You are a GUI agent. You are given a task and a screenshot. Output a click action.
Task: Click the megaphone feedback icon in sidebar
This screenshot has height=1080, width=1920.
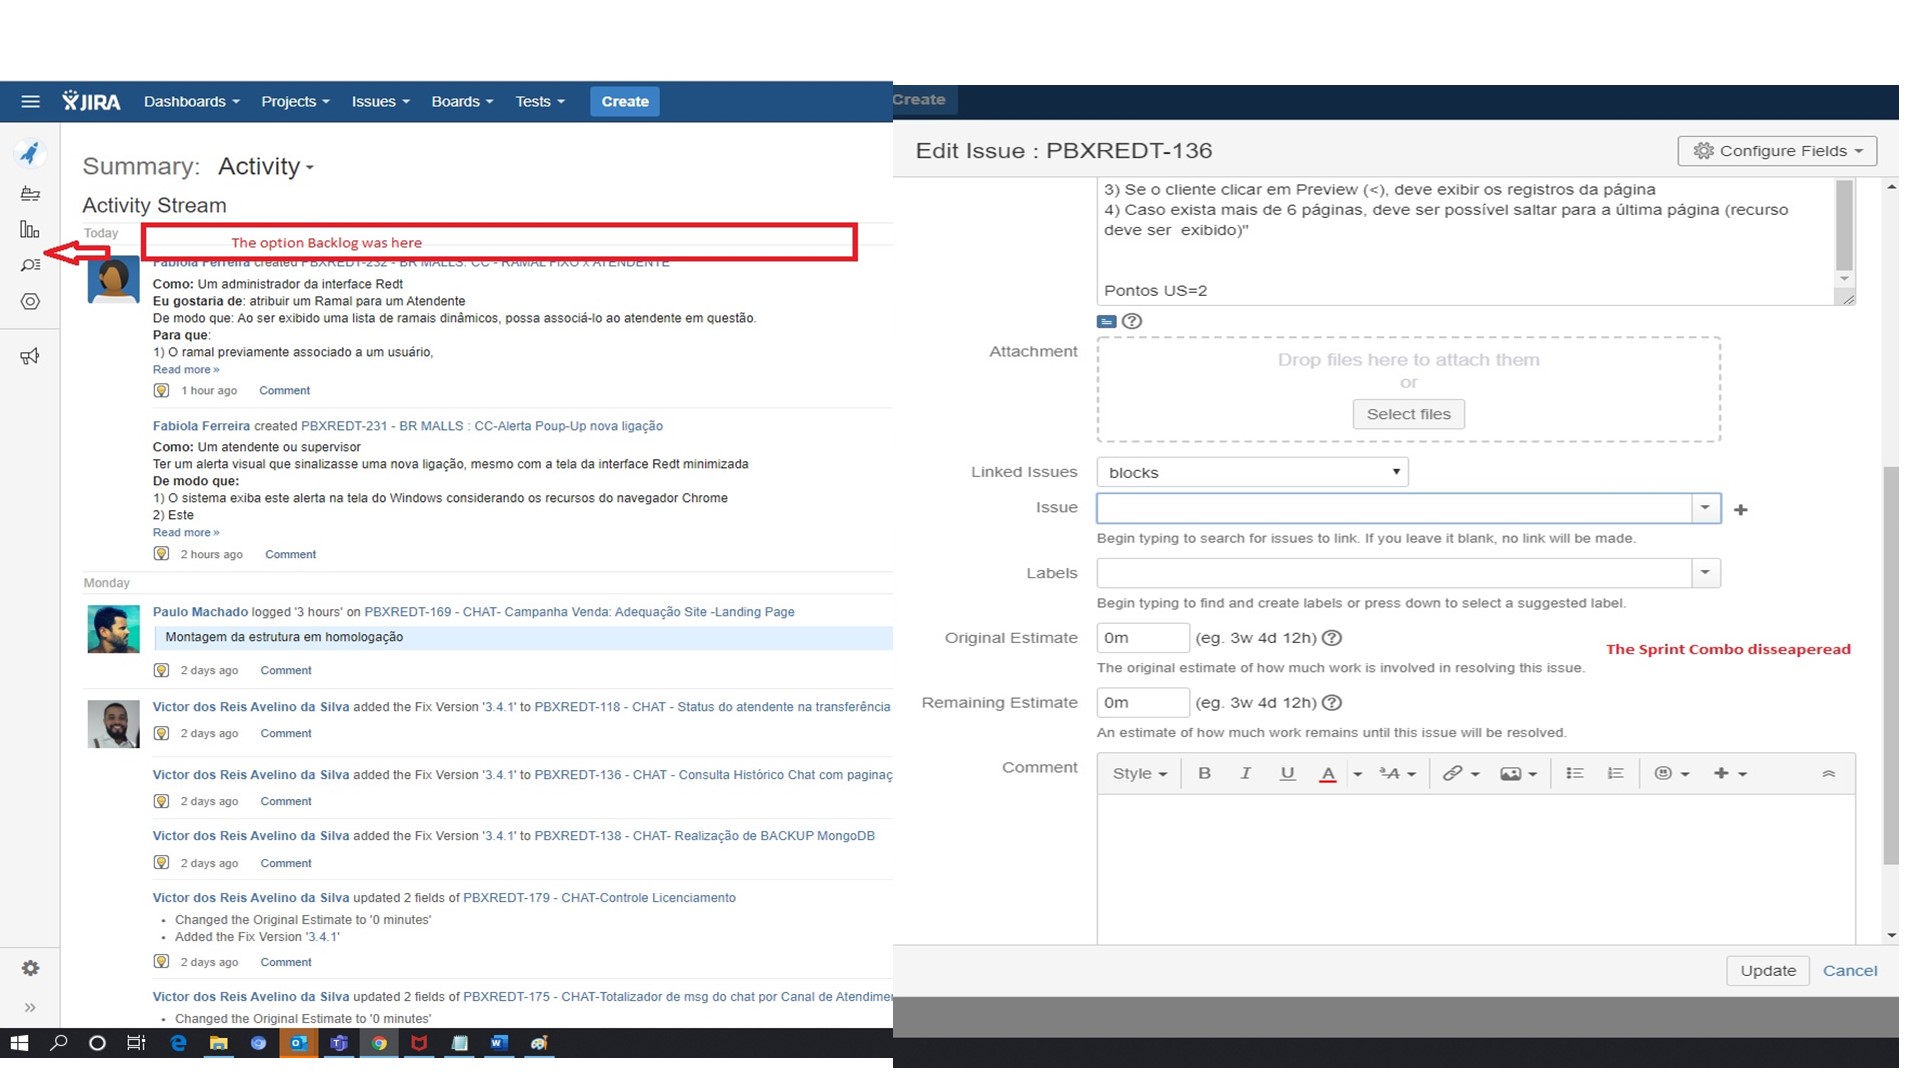click(x=30, y=356)
